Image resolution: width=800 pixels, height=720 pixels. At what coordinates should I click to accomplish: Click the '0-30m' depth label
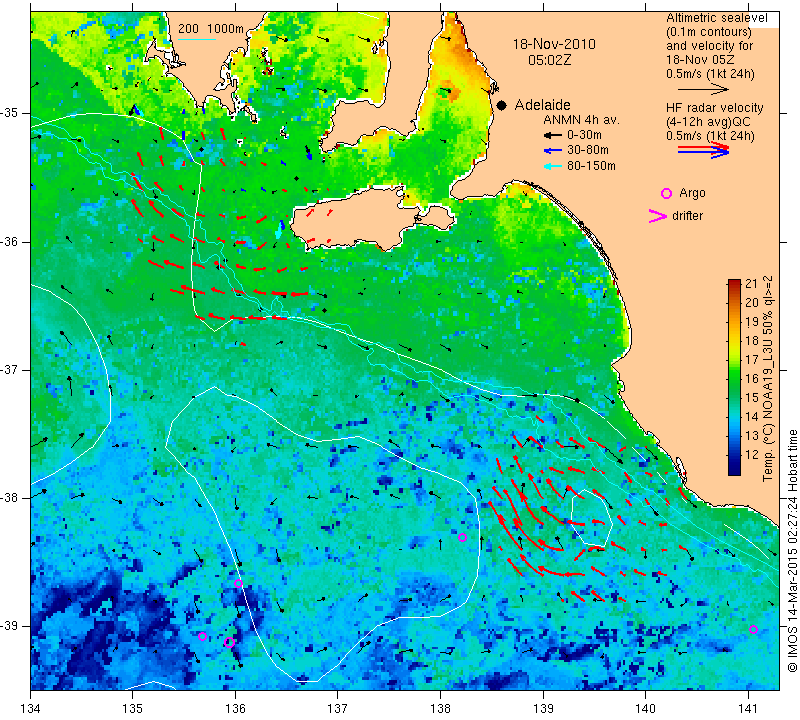(584, 135)
